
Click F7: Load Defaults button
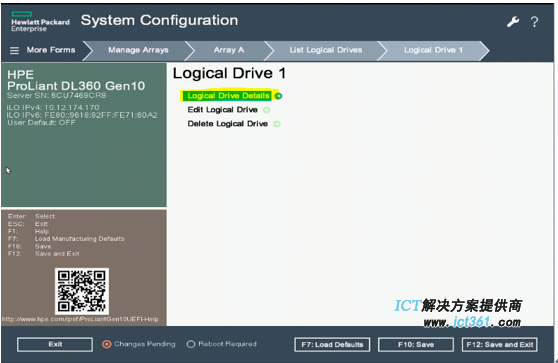[x=332, y=344]
